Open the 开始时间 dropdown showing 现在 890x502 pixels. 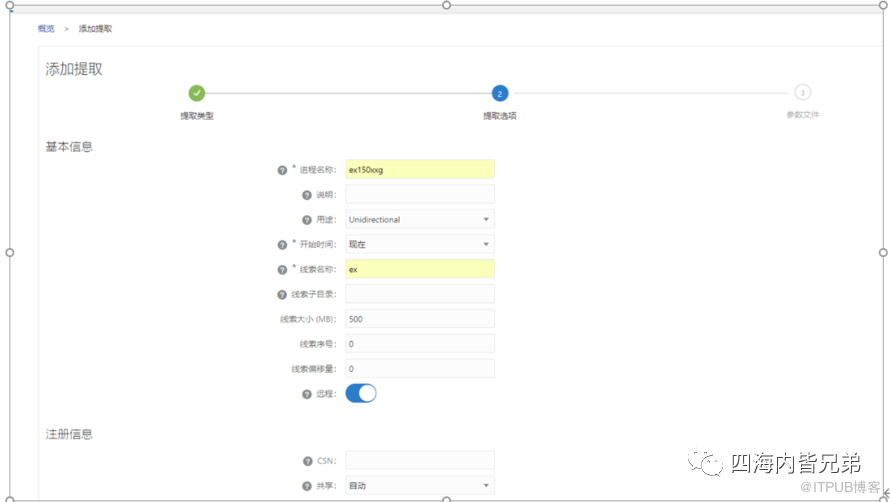coord(420,244)
